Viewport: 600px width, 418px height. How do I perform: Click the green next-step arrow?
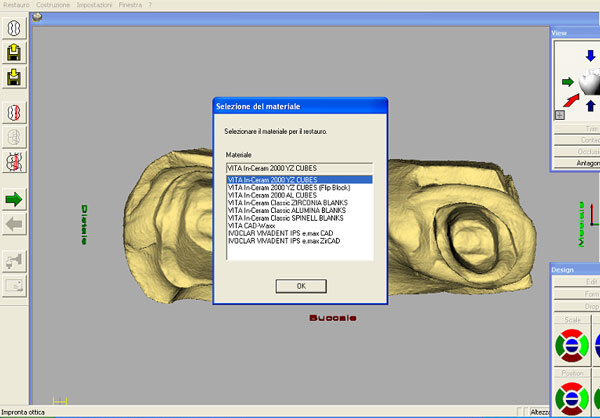[x=14, y=199]
